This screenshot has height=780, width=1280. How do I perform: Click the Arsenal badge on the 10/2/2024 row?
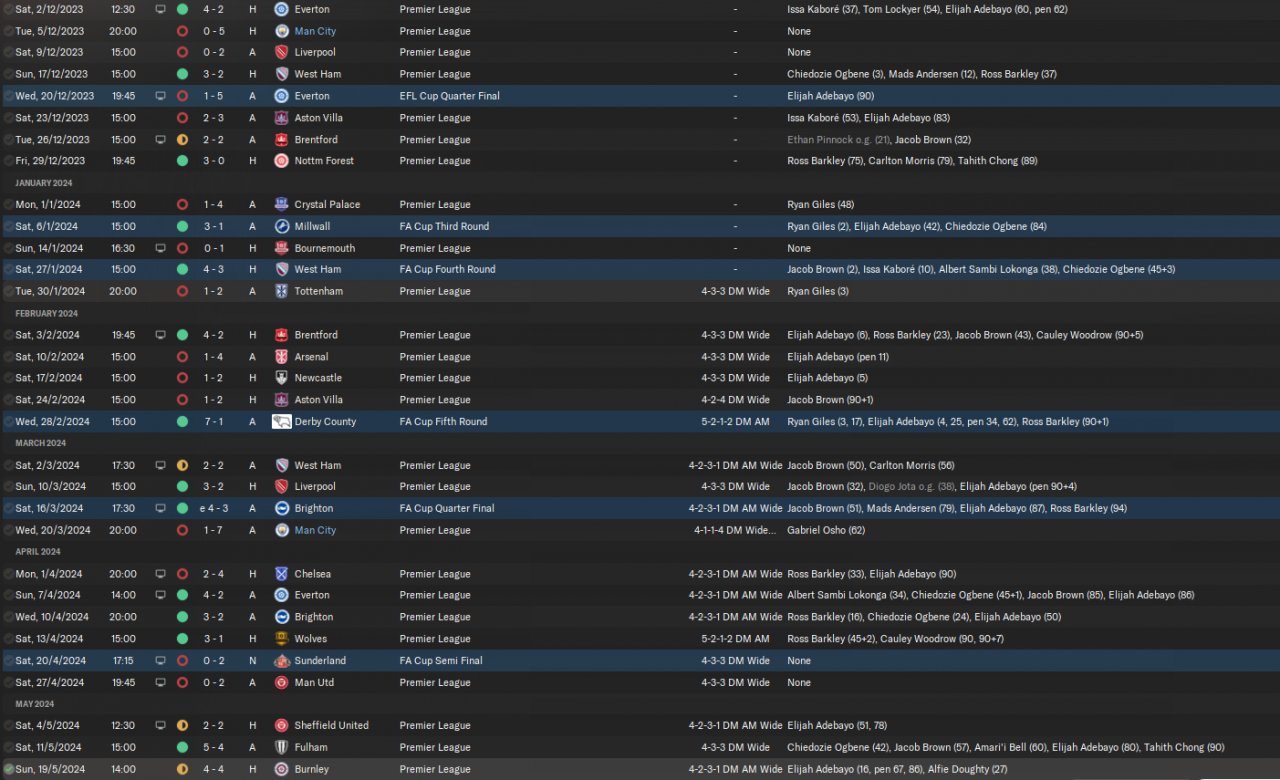pyautogui.click(x=282, y=357)
